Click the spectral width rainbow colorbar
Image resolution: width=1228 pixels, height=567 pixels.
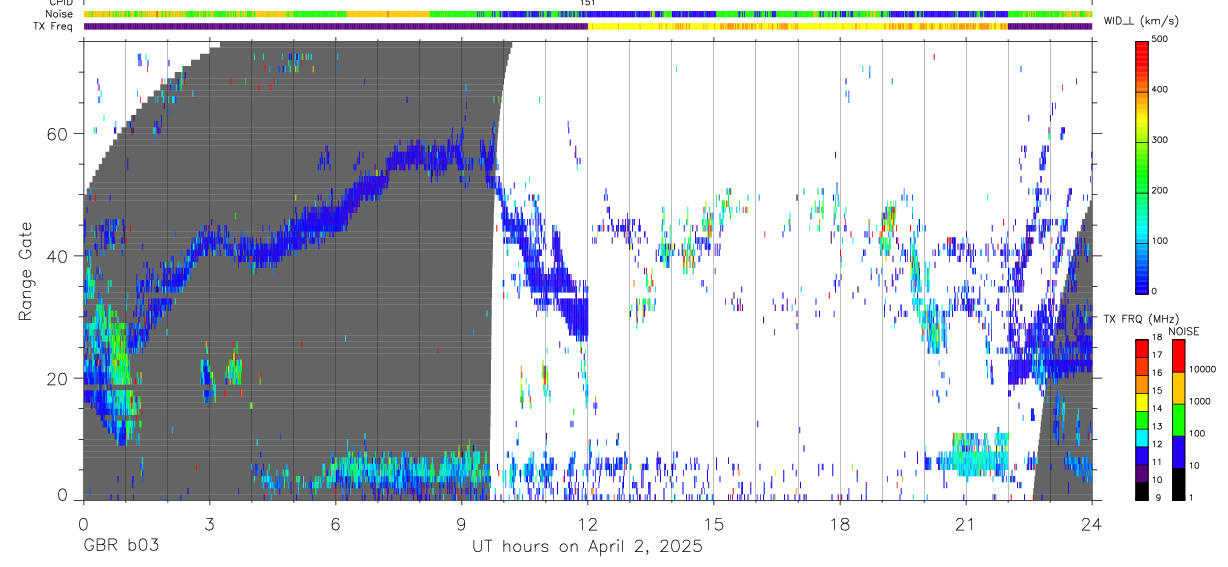(1142, 167)
